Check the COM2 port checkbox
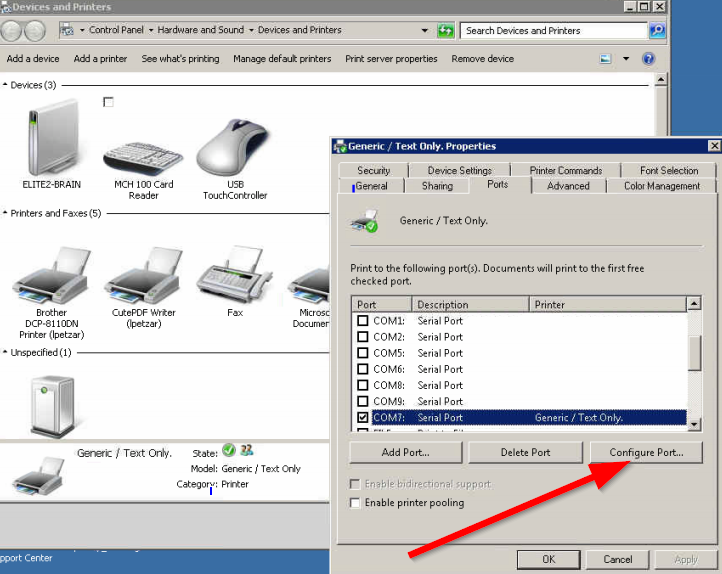Viewport: 722px width, 574px height. 363,336
